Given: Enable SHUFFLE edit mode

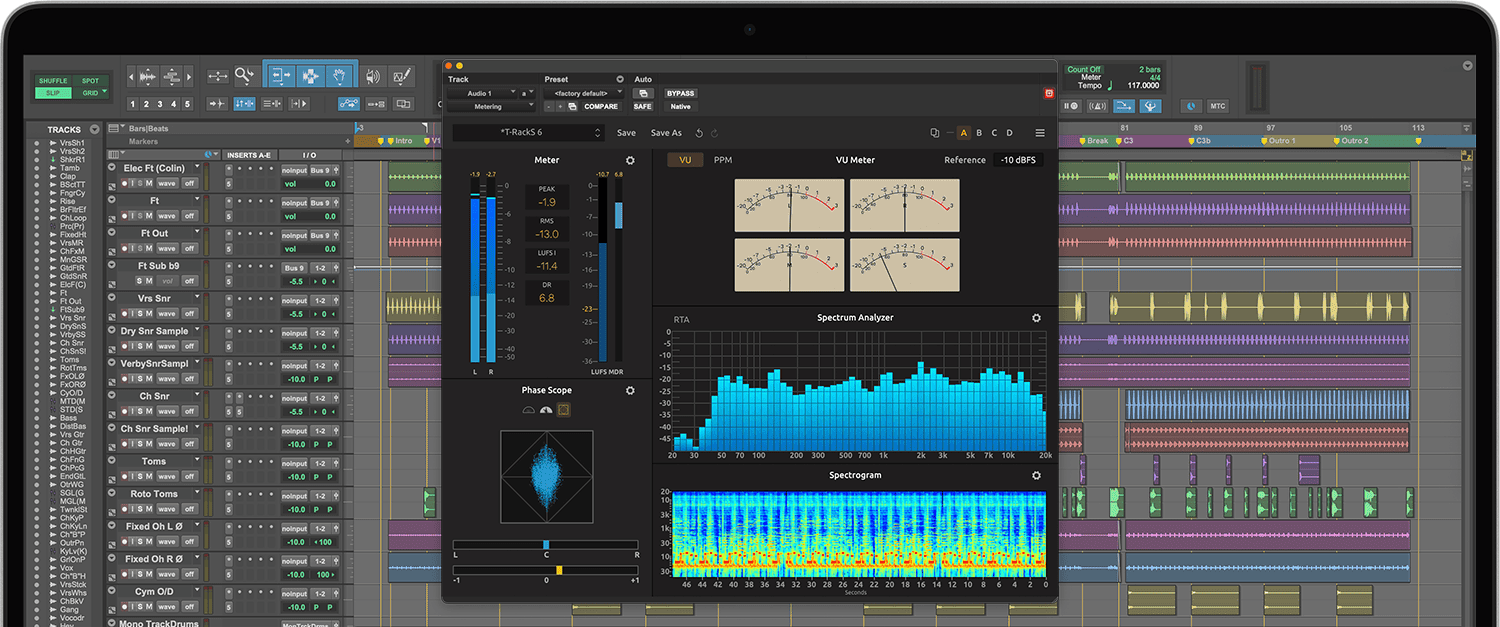Looking at the screenshot, I should (x=53, y=81).
